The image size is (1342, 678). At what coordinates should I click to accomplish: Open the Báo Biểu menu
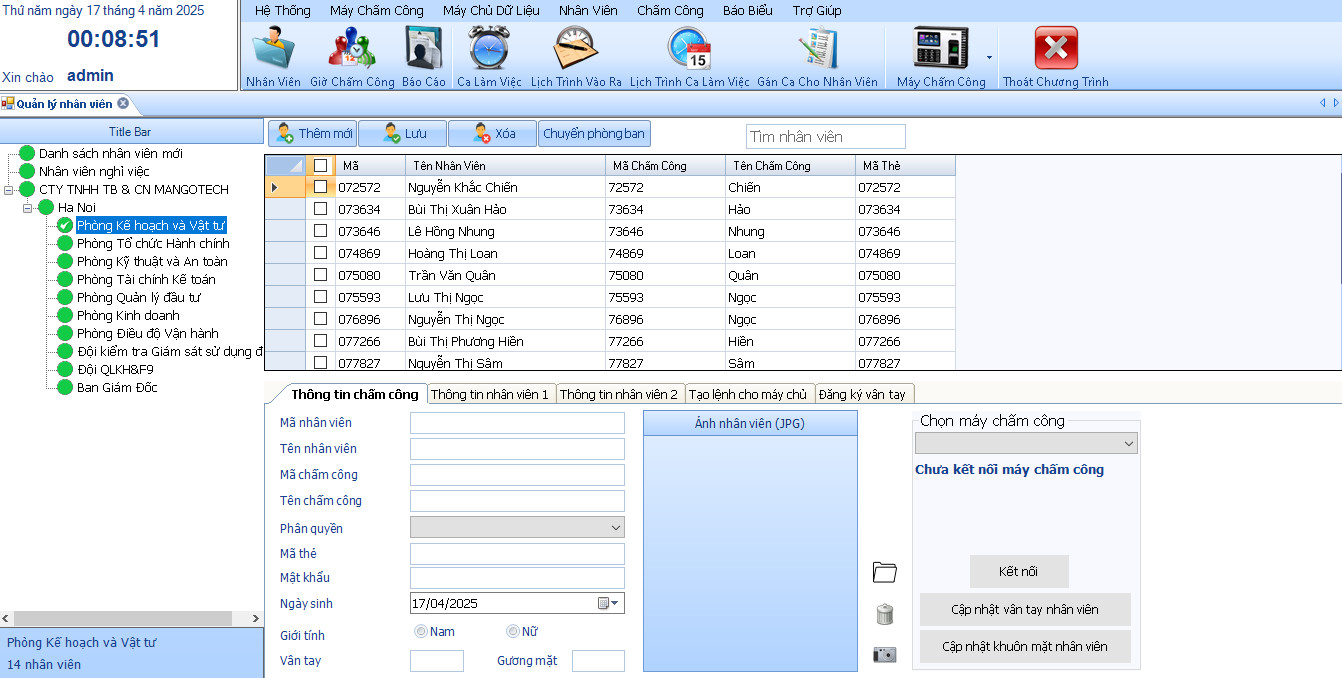point(747,11)
